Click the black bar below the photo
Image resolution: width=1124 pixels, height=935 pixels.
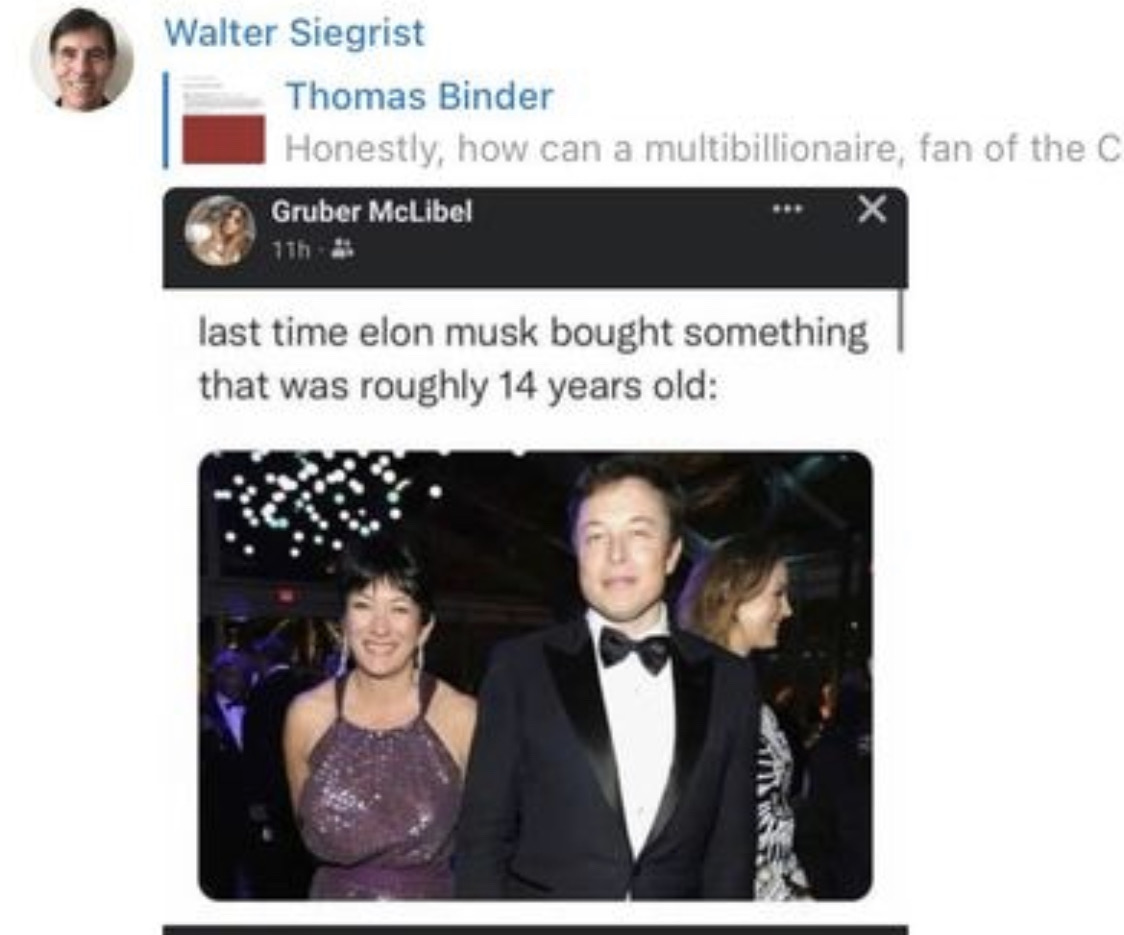pyautogui.click(x=535, y=930)
